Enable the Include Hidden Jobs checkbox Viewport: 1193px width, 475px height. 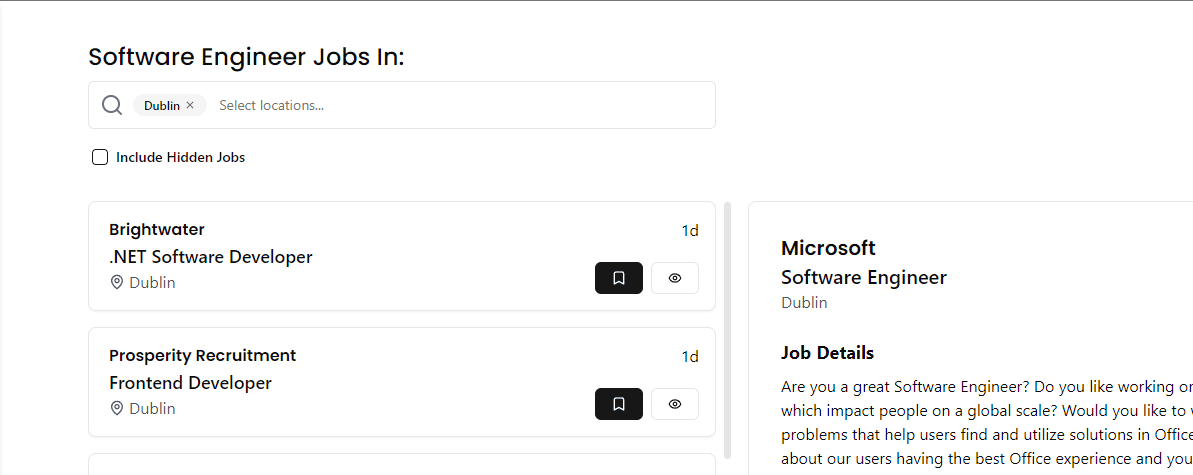click(x=100, y=157)
